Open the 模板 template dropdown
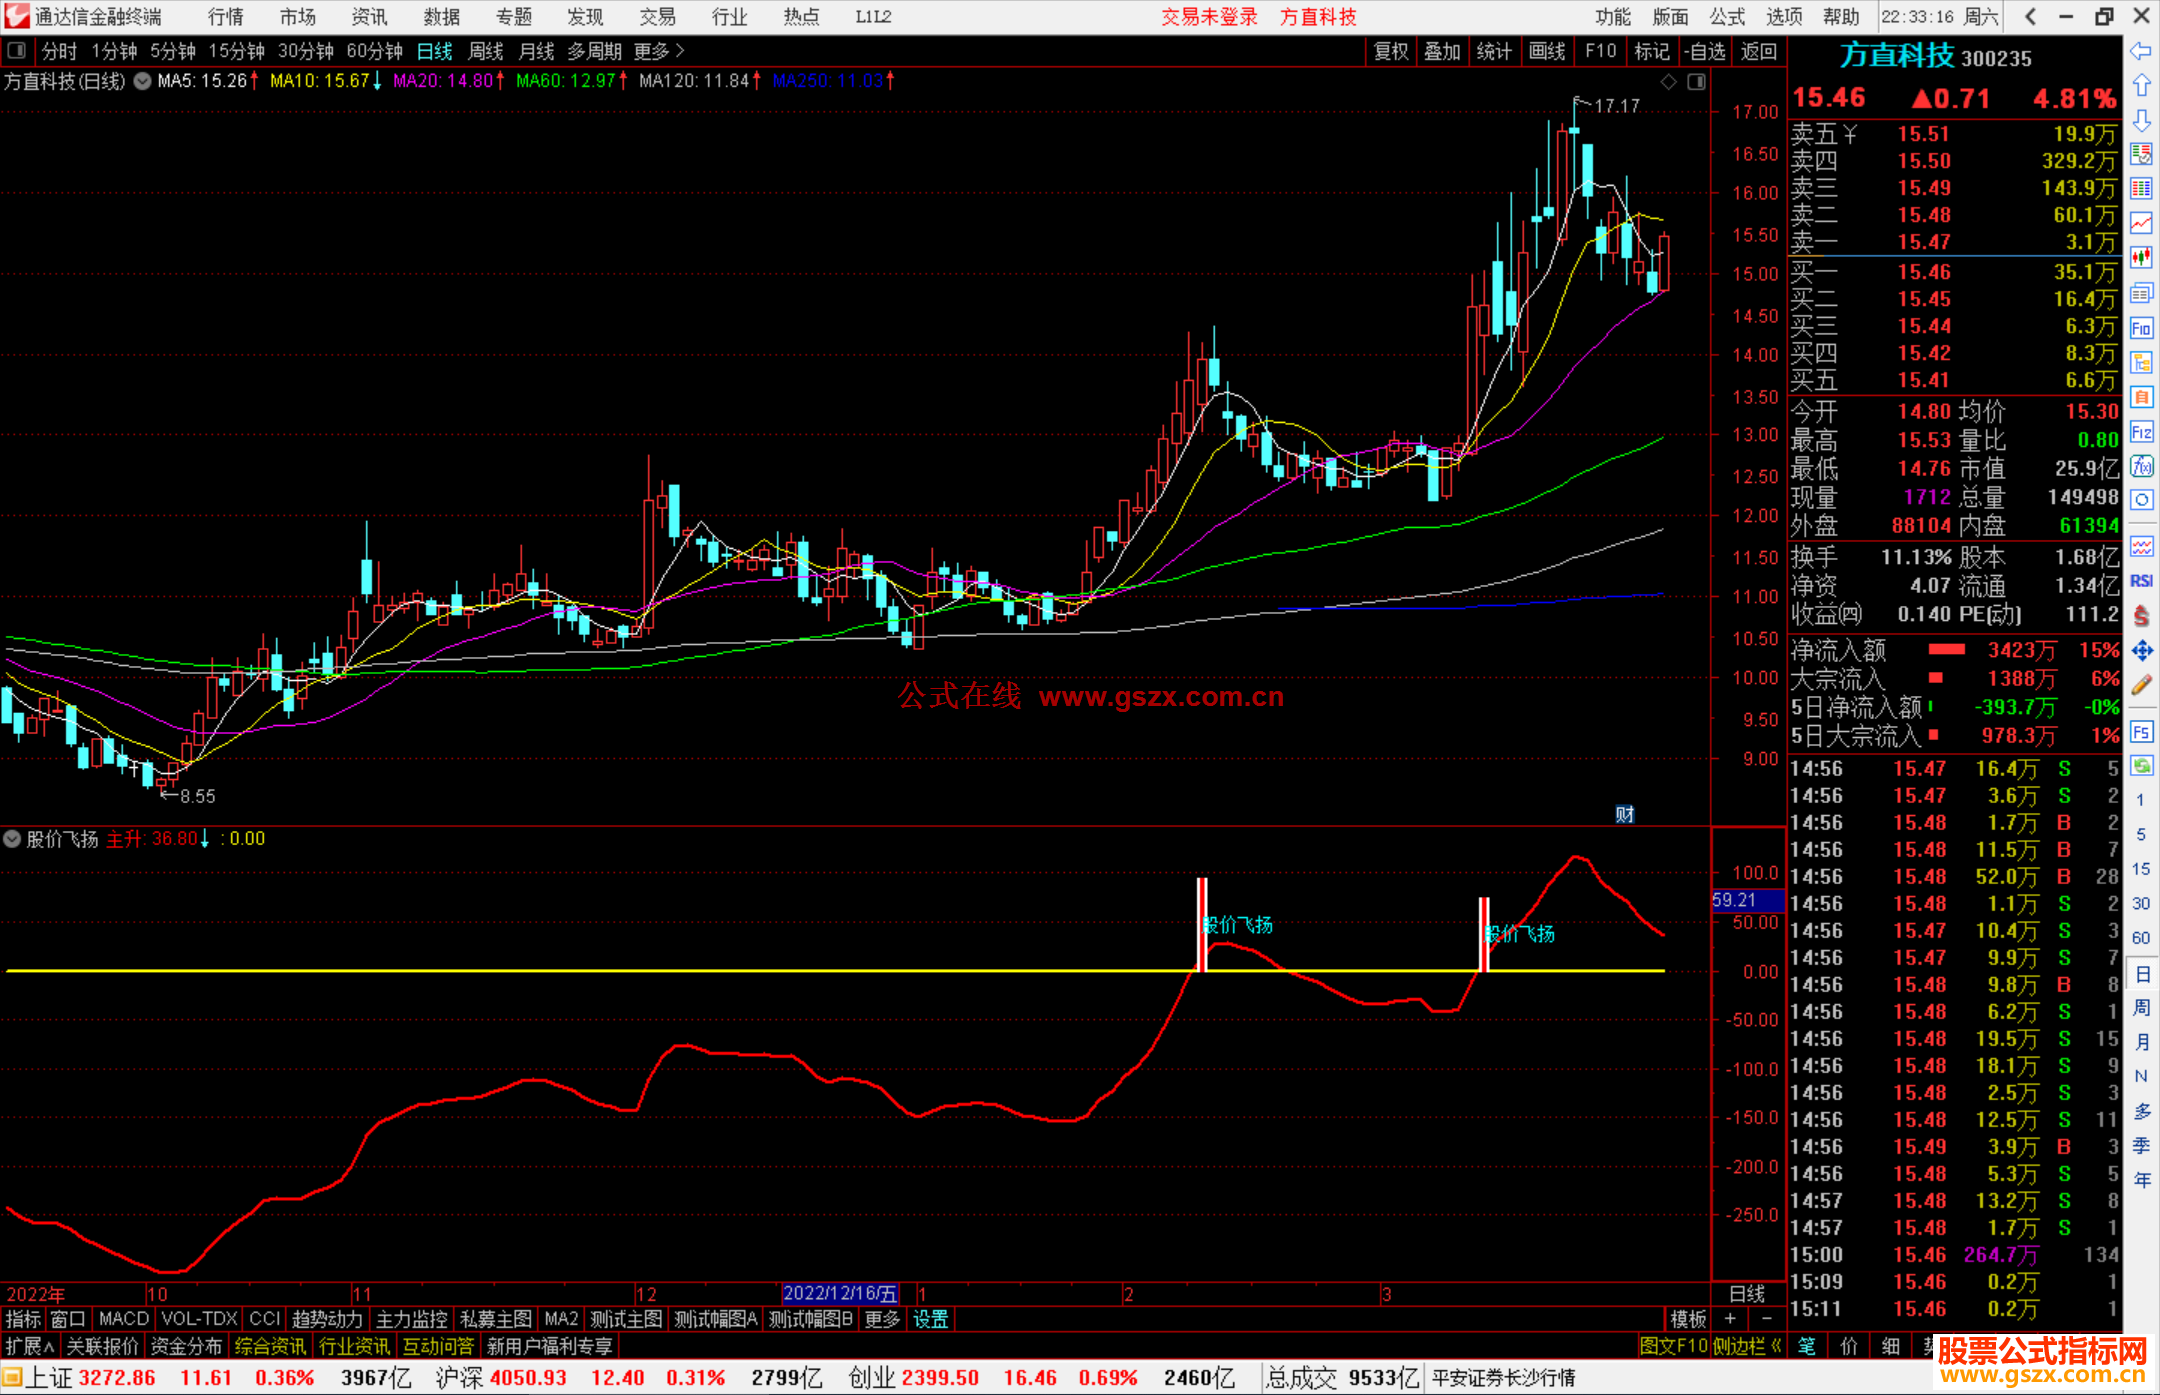Image resolution: width=2160 pixels, height=1395 pixels. [1688, 1319]
